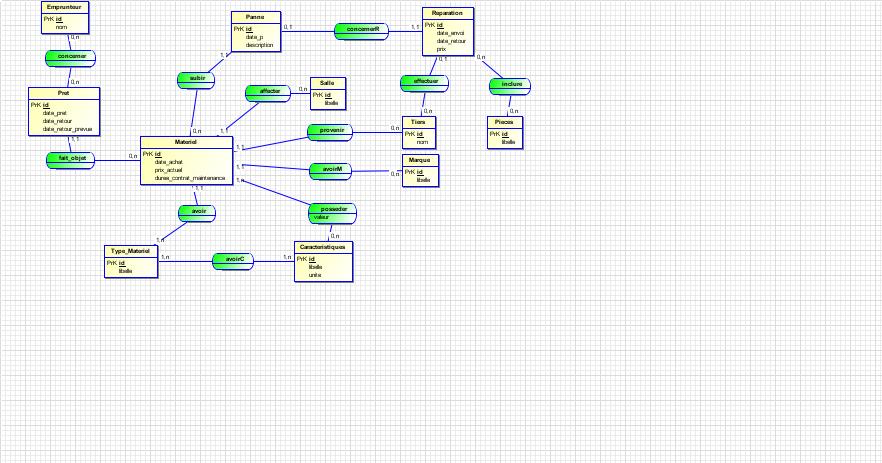Click the avoirM relationship node
The height and width of the screenshot is (463, 882).
(x=332, y=170)
